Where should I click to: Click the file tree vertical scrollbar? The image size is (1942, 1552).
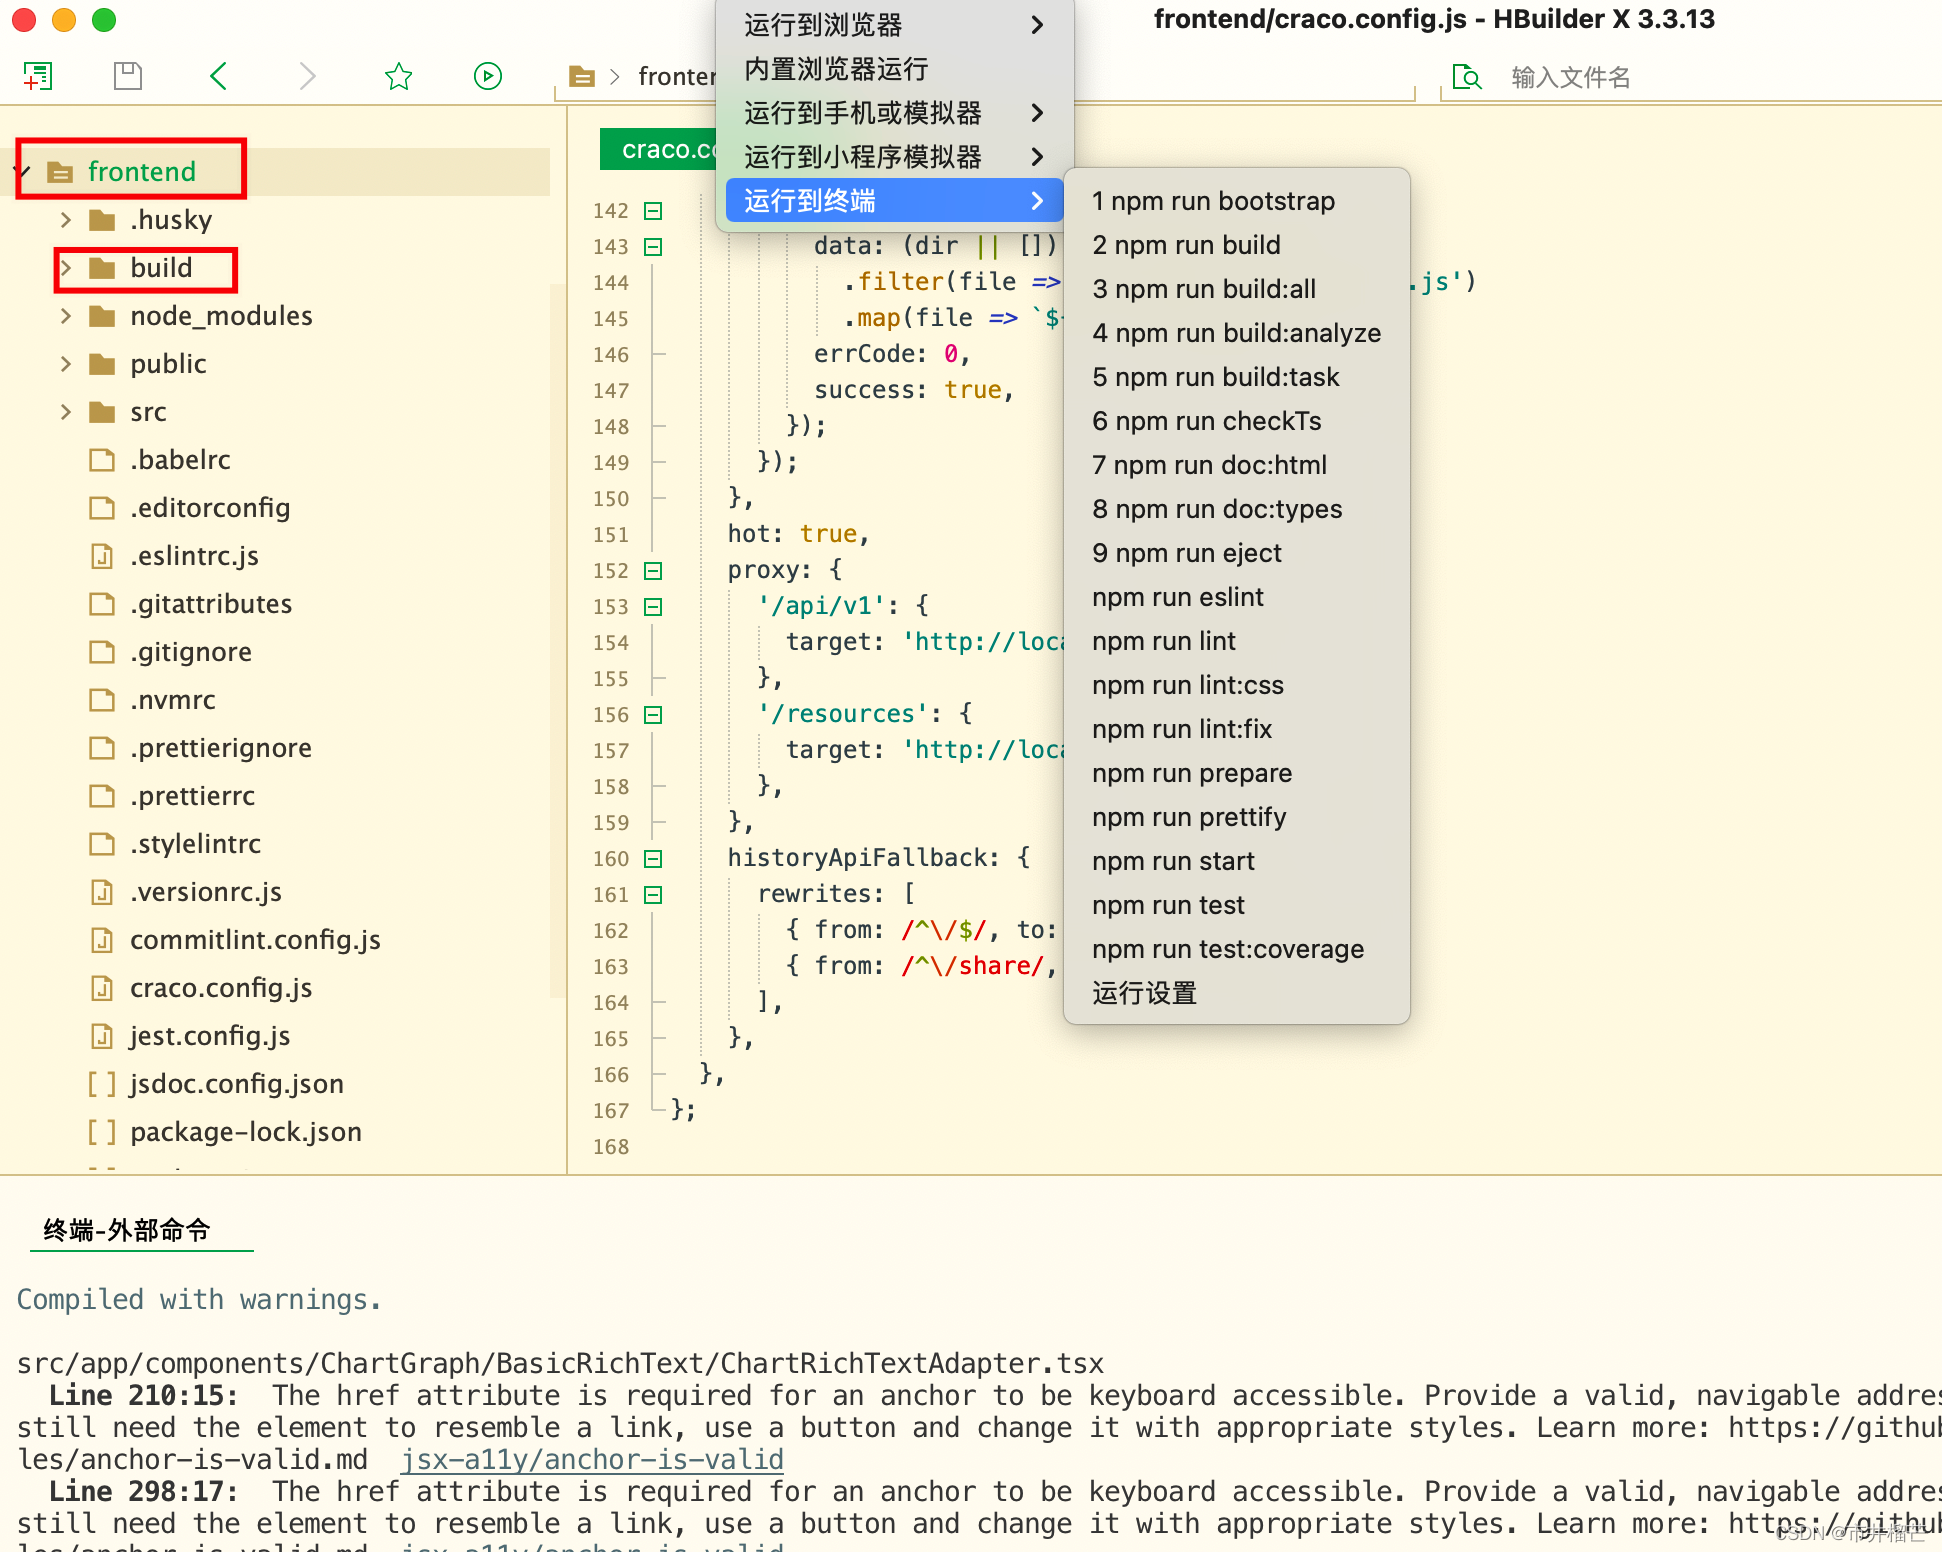tap(557, 640)
